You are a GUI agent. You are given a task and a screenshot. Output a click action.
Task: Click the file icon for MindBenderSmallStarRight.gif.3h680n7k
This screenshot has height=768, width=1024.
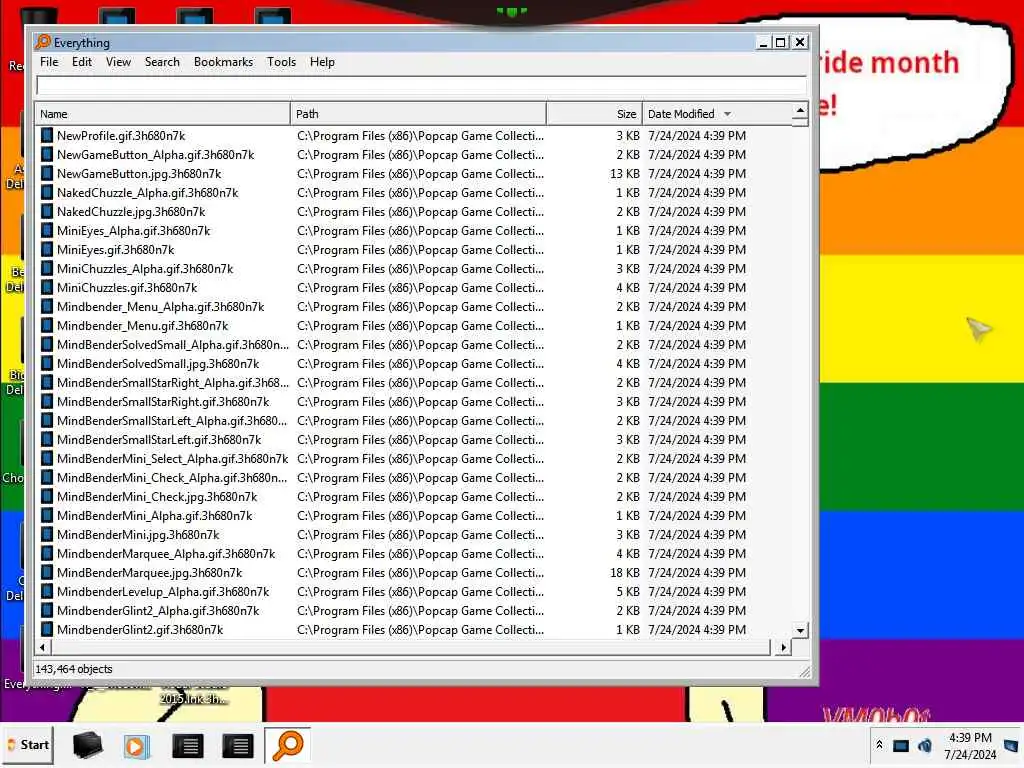[47, 402]
